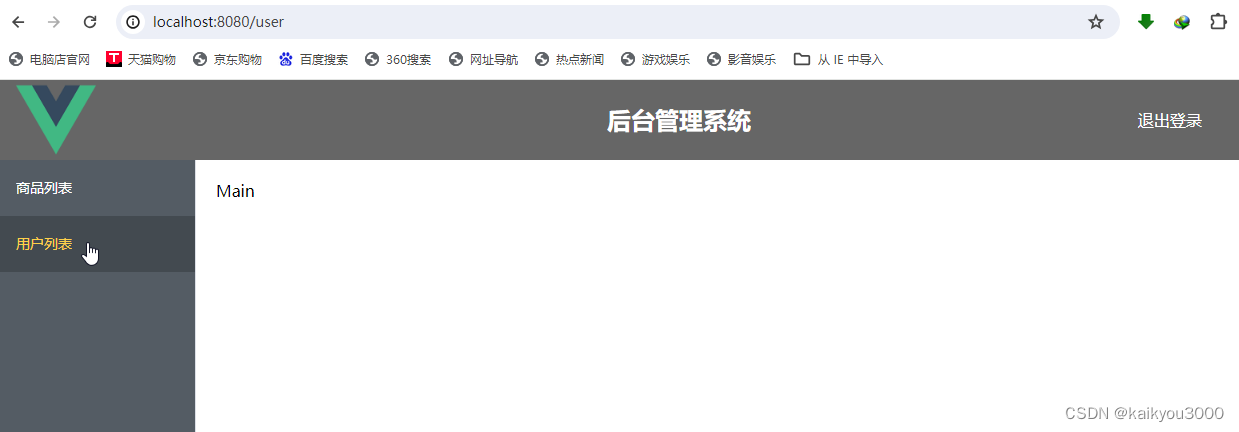Open the 影音娱乐 bookmark
Image resolution: width=1239 pixels, height=432 pixels.
(741, 60)
